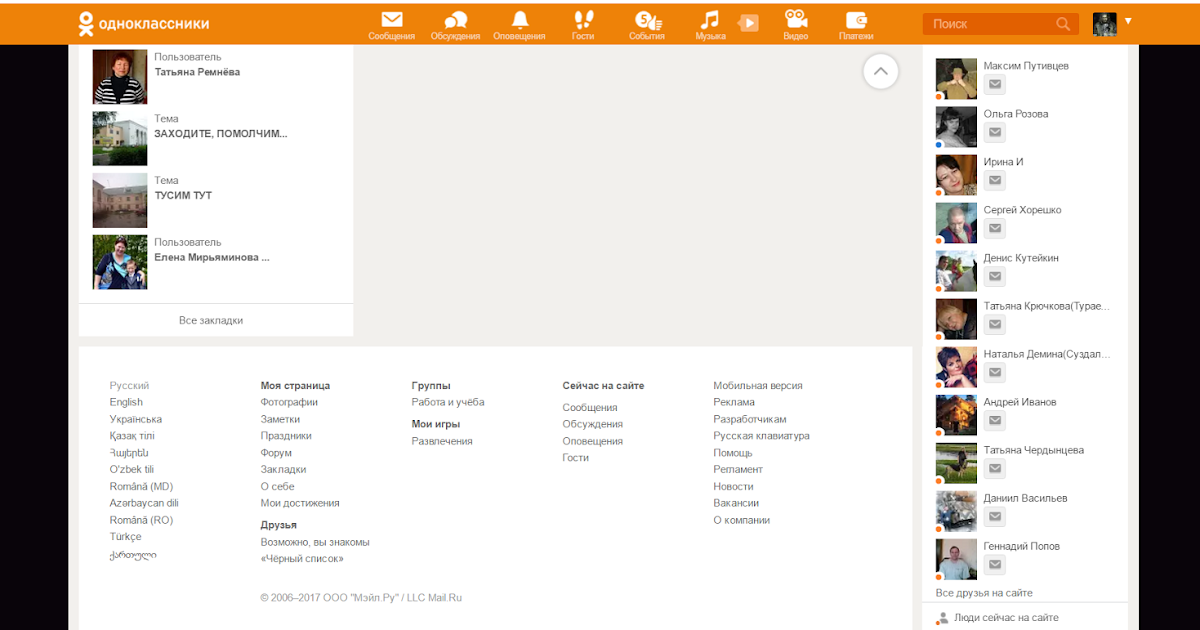Open Все закладки link
Image resolution: width=1200 pixels, height=630 pixels.
click(x=211, y=320)
